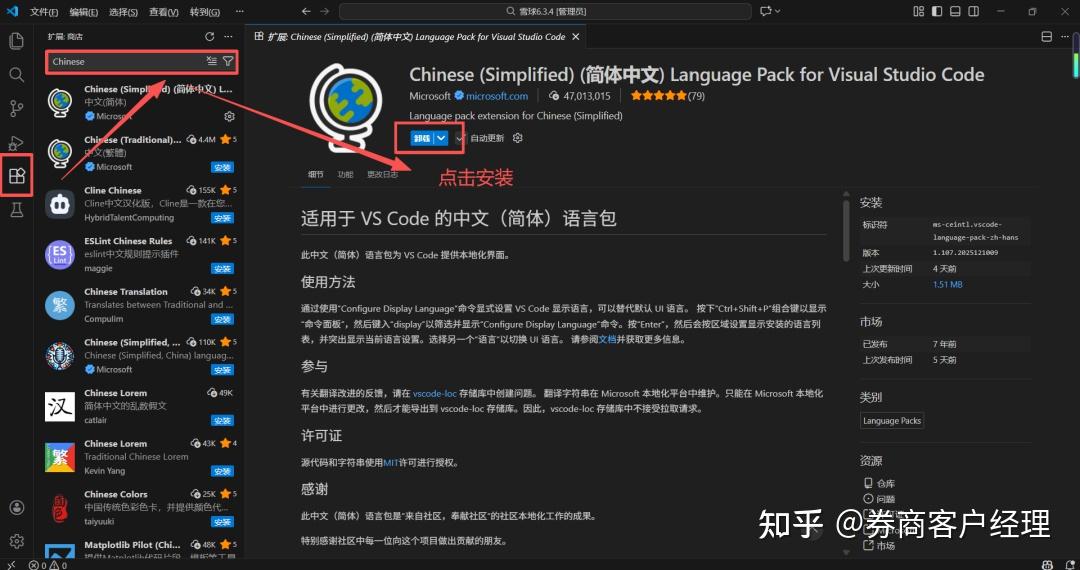Split the editor layout icon
Image resolution: width=1080 pixels, height=570 pixels.
pos(1046,36)
